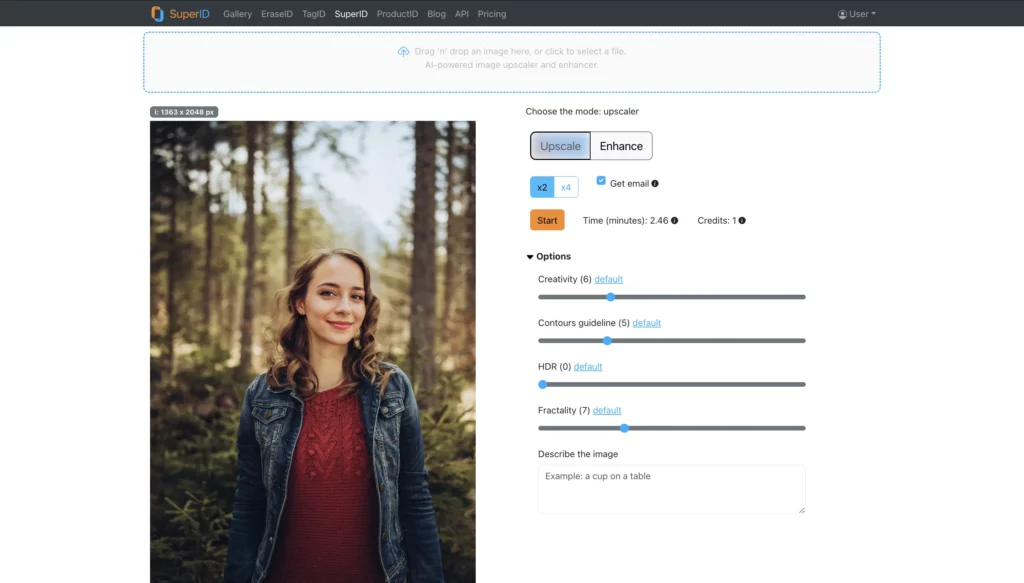Open the User dropdown menu
1024x583 pixels.
pyautogui.click(x=857, y=13)
